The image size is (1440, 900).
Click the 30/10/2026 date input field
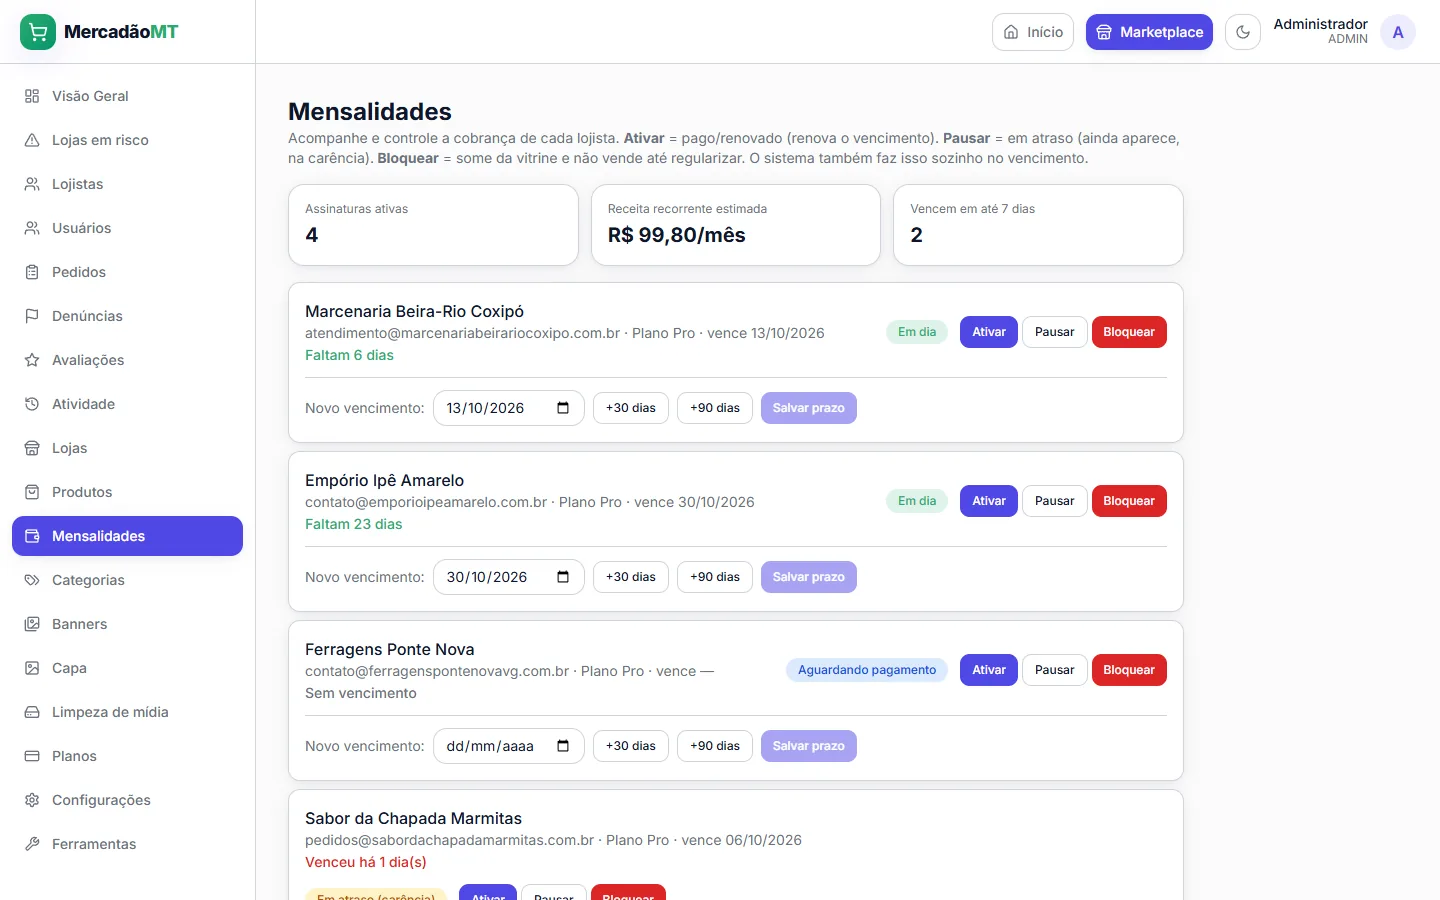(x=509, y=577)
